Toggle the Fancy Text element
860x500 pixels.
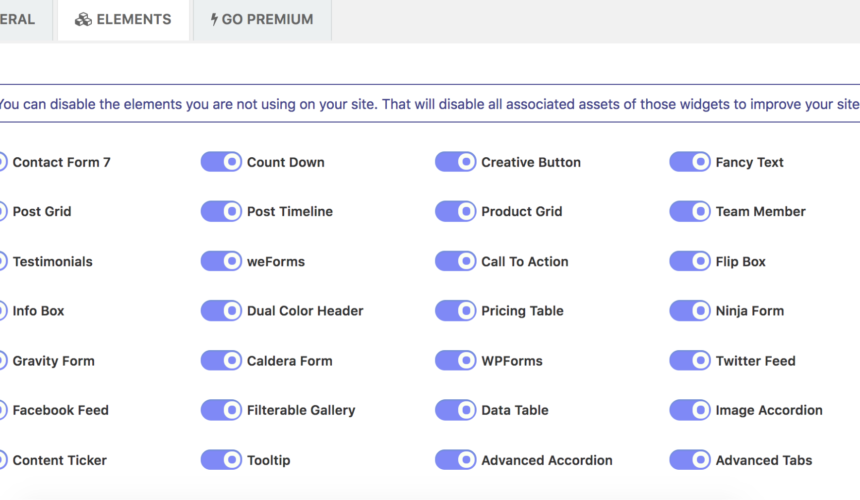click(690, 162)
